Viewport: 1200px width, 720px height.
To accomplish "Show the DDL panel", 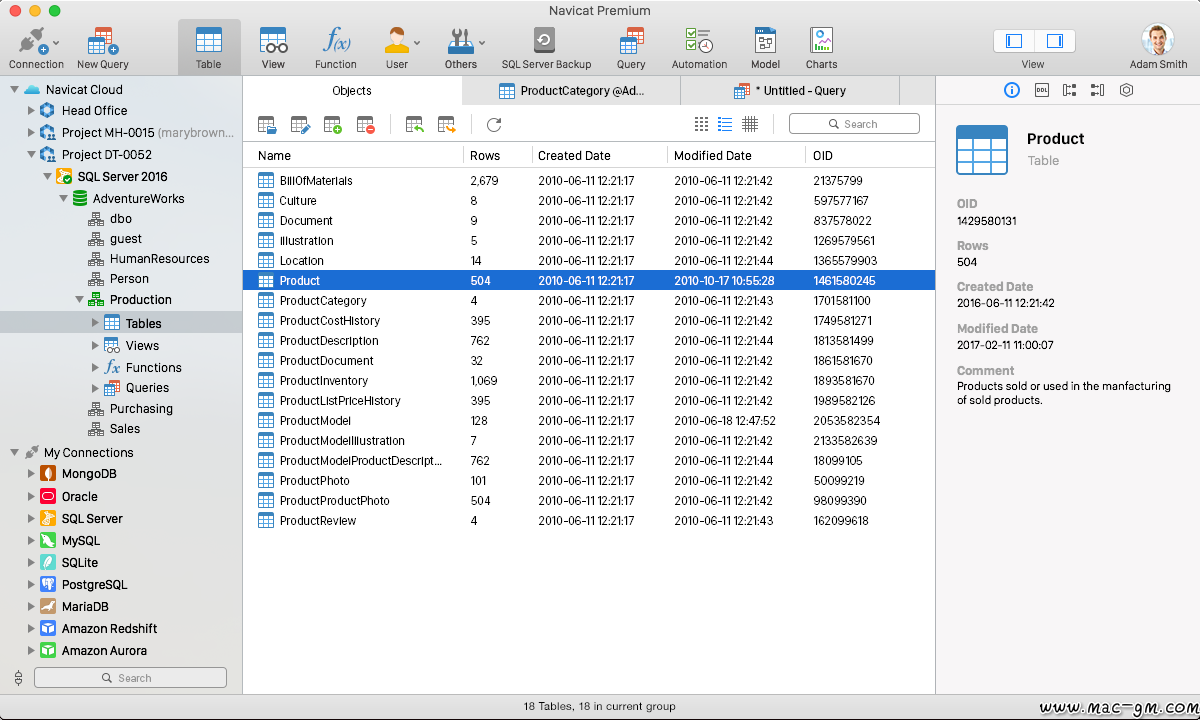I will [x=1041, y=90].
